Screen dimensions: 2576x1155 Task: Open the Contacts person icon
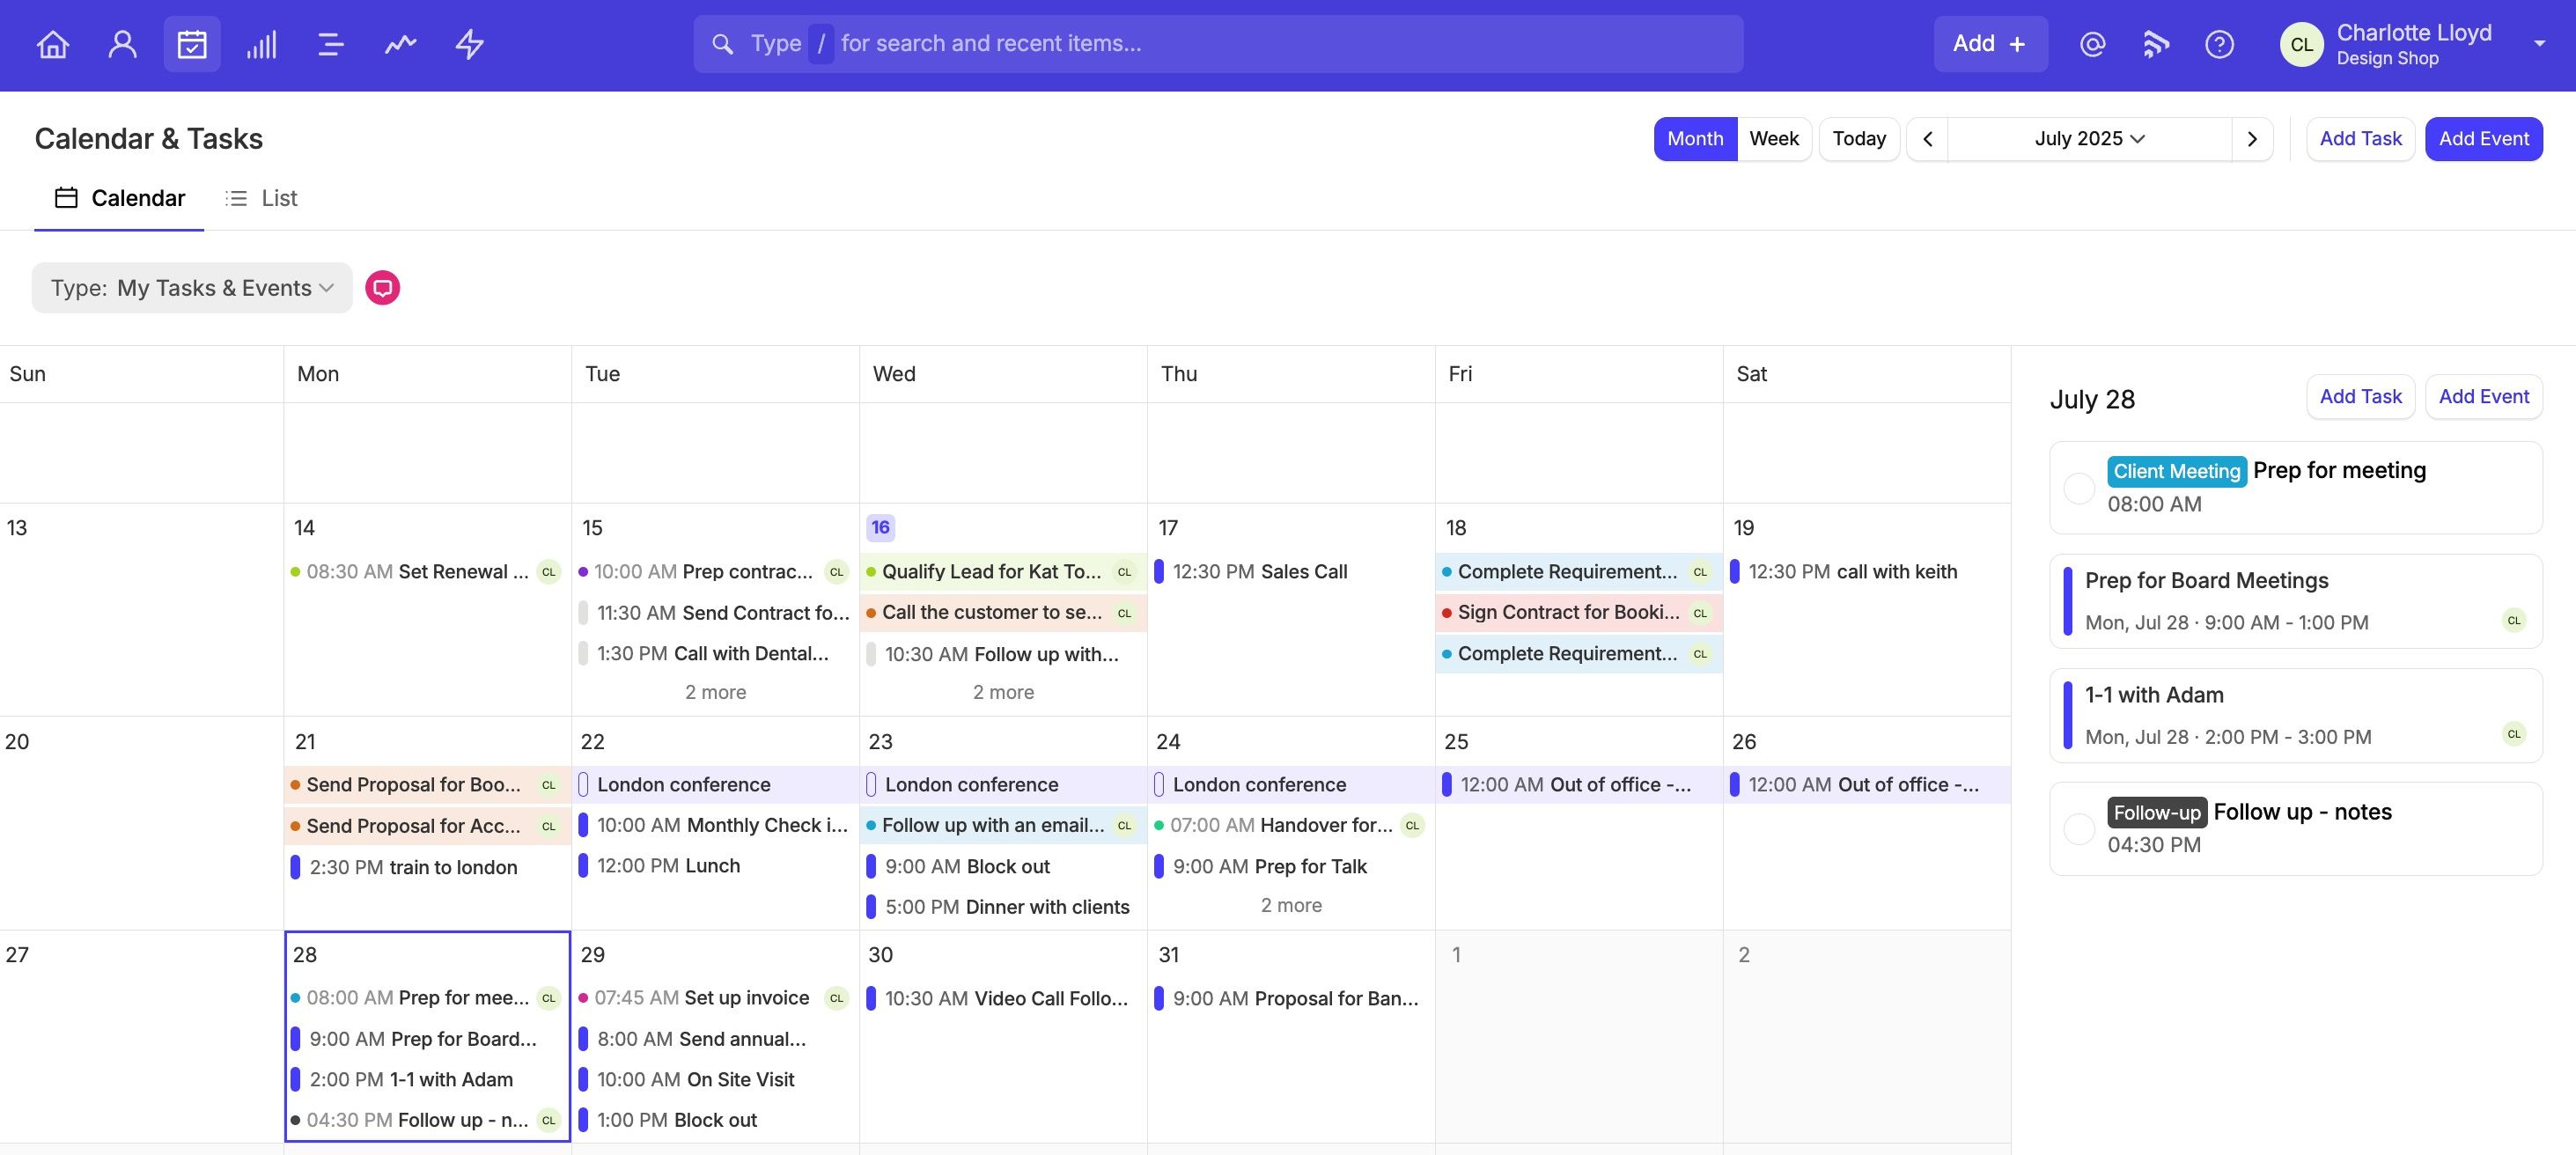tap(122, 44)
